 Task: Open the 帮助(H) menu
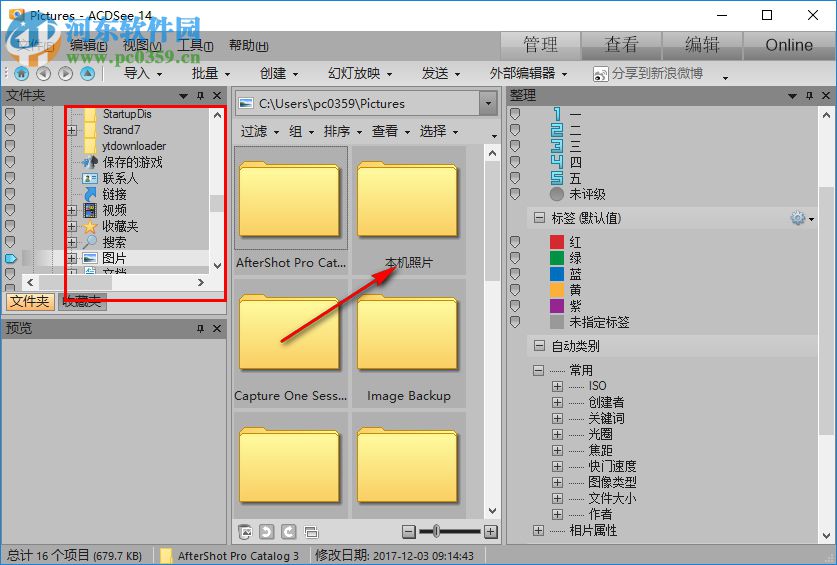pyautogui.click(x=248, y=46)
